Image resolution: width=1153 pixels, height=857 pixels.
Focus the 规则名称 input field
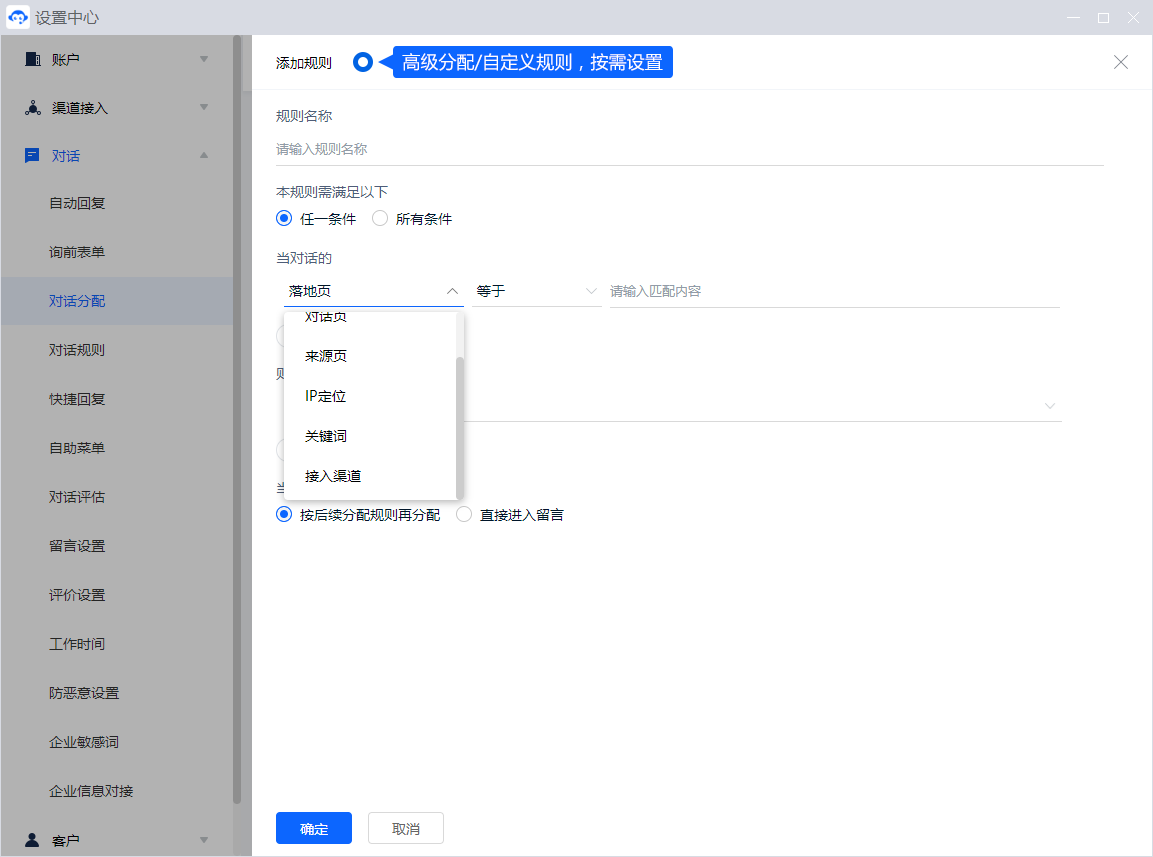click(x=690, y=149)
